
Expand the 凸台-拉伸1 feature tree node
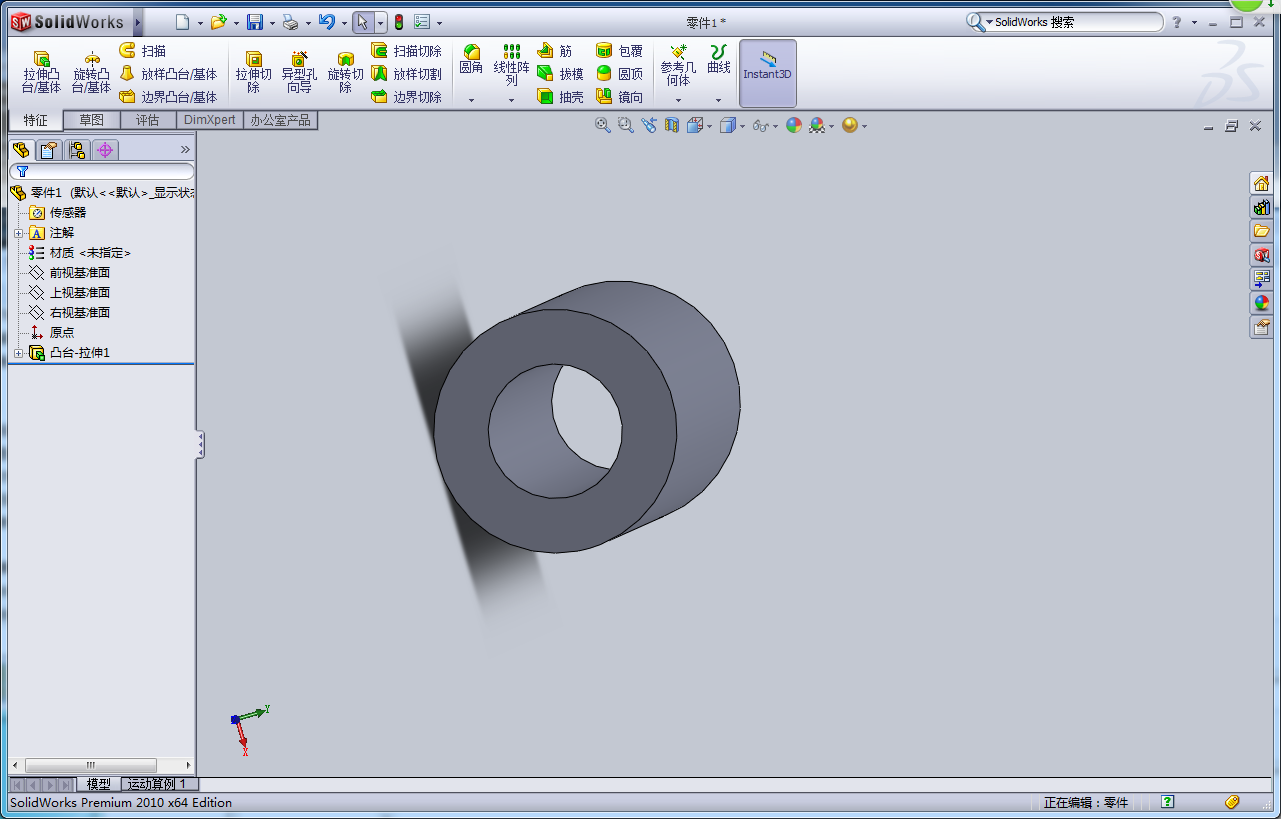coord(18,353)
